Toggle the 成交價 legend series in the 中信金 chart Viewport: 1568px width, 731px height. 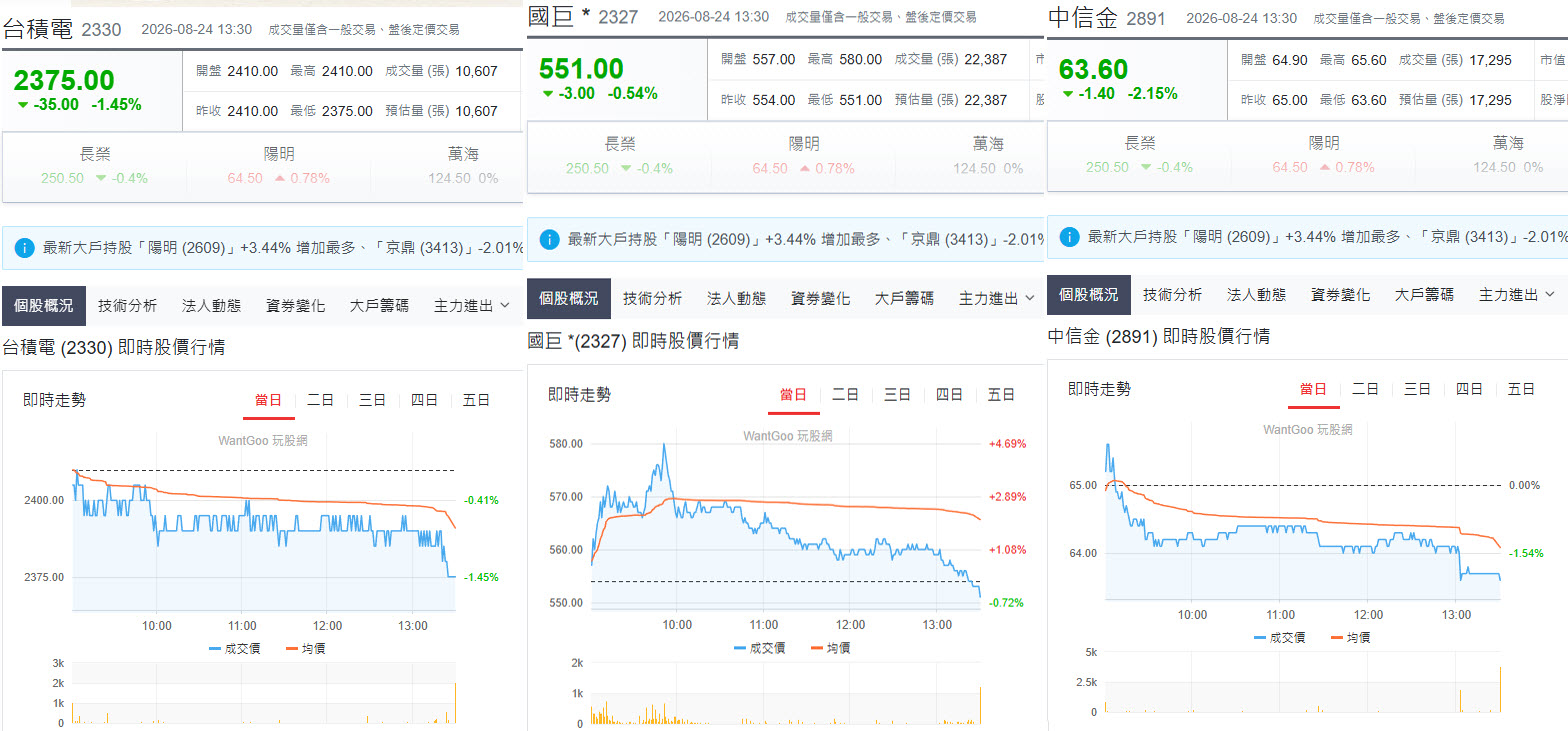(1280, 638)
